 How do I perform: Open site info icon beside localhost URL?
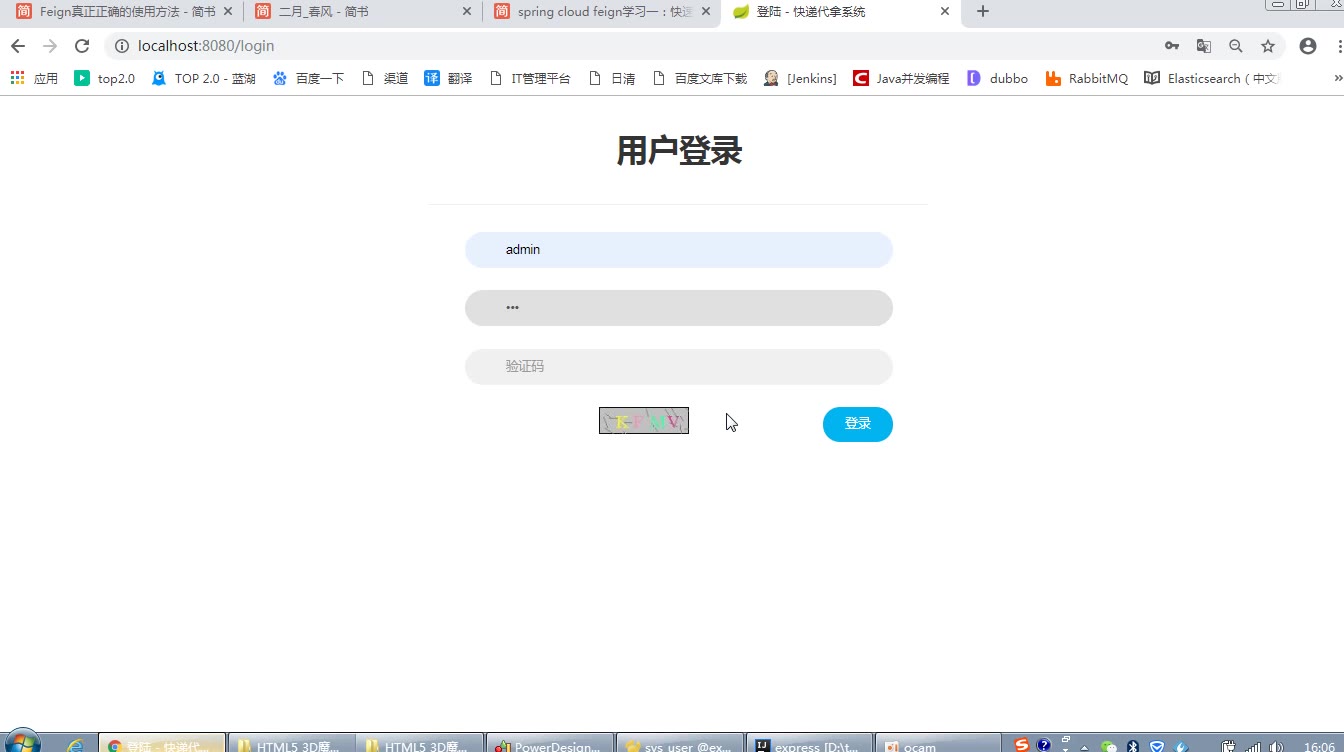tap(122, 46)
